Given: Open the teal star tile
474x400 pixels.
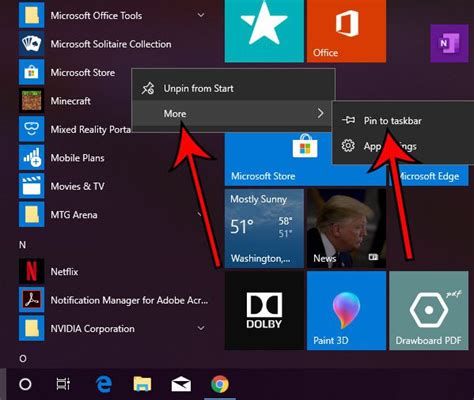Looking at the screenshot, I should 264,31.
